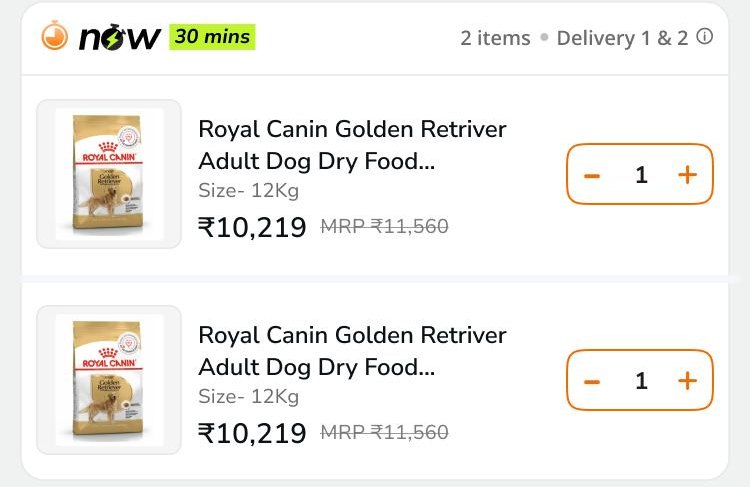
Task: Click the second product's ₹10,219 price
Action: pyautogui.click(x=252, y=433)
